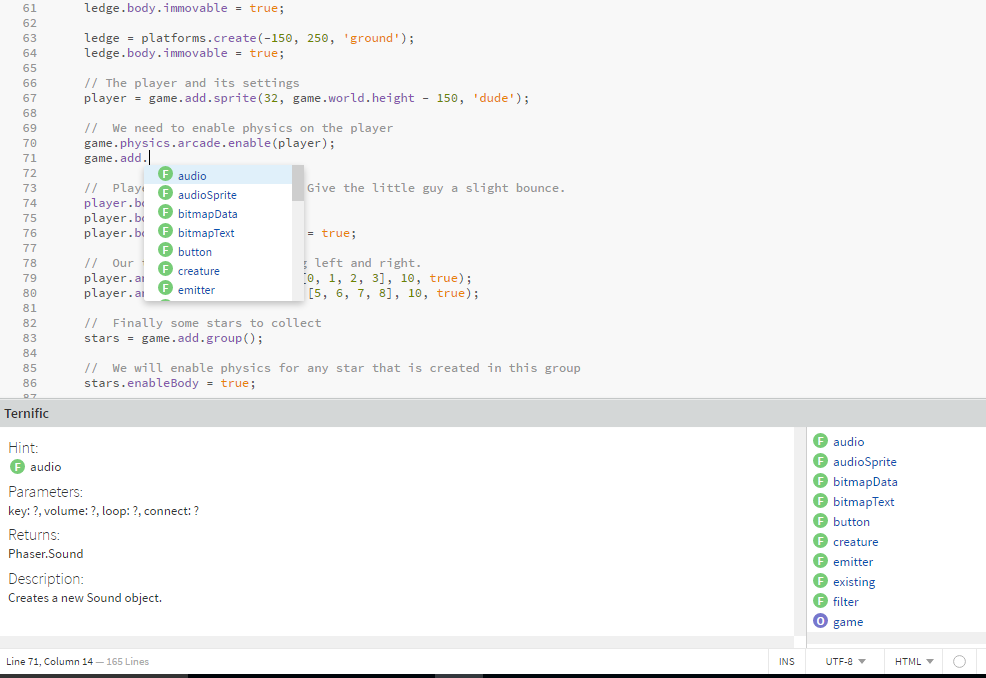The height and width of the screenshot is (678, 986).
Task: Click function icon beside audio in side list
Action: click(x=821, y=441)
